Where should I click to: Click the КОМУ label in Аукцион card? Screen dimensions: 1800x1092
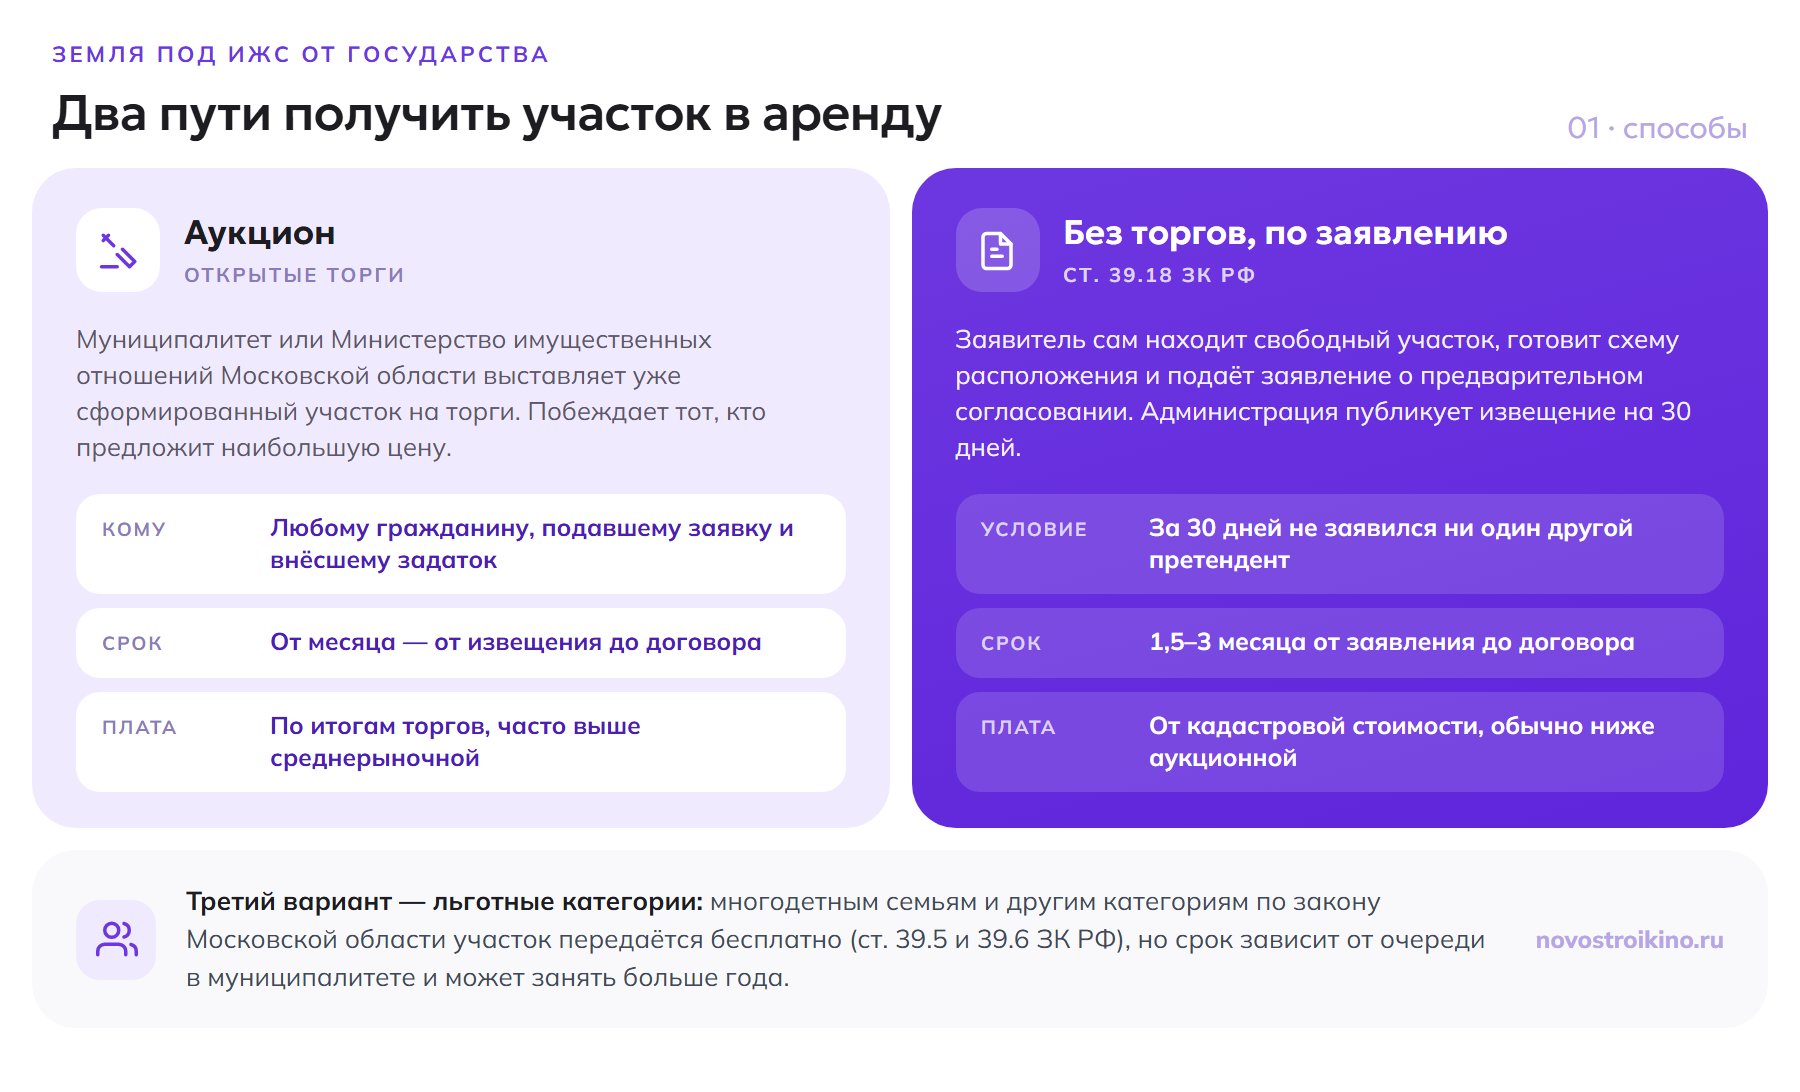click(134, 529)
